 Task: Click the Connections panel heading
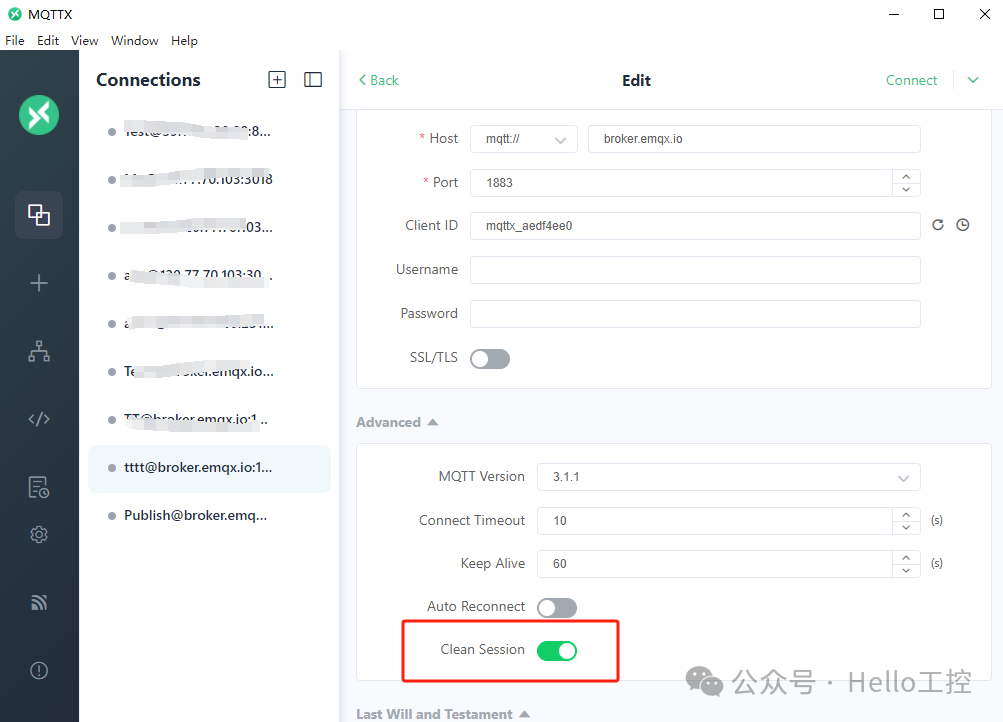point(148,80)
